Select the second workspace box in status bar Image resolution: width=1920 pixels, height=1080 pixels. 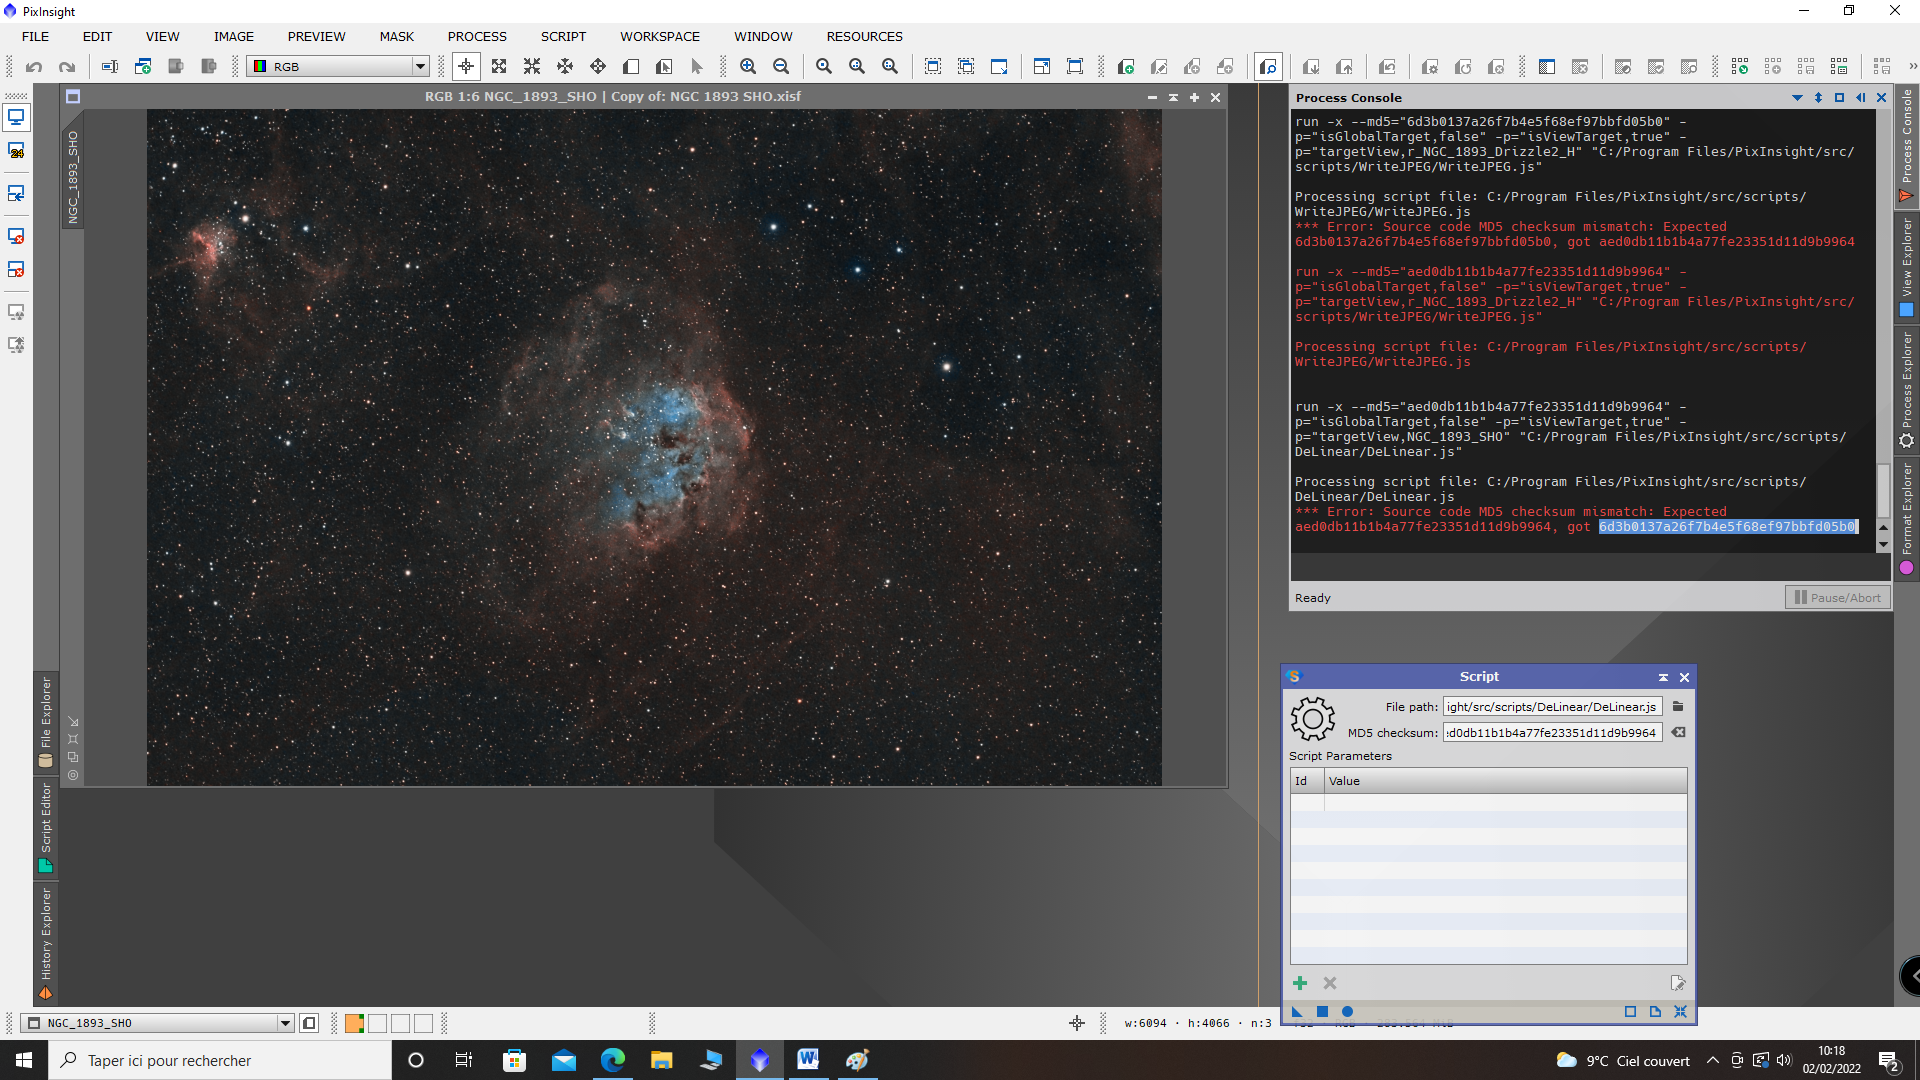[377, 1023]
